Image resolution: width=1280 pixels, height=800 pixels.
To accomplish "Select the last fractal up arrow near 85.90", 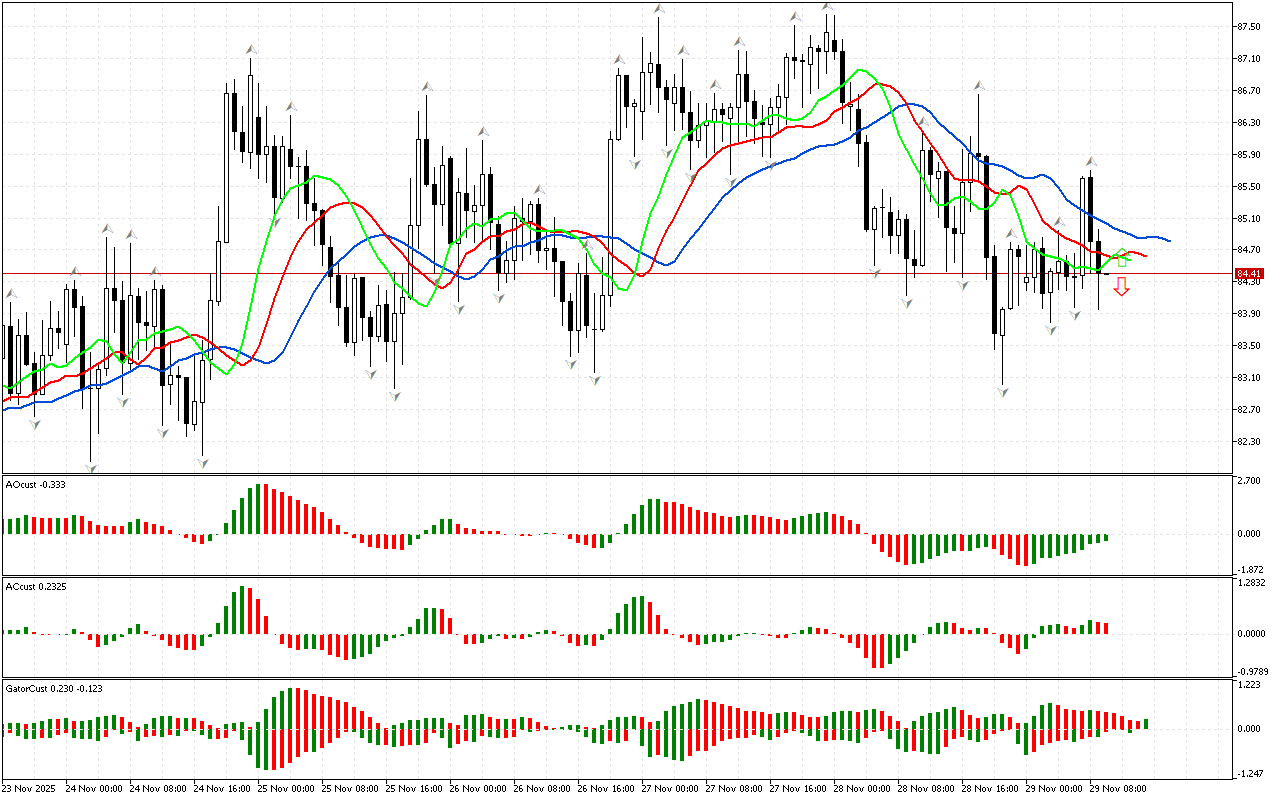I will pyautogui.click(x=1092, y=161).
